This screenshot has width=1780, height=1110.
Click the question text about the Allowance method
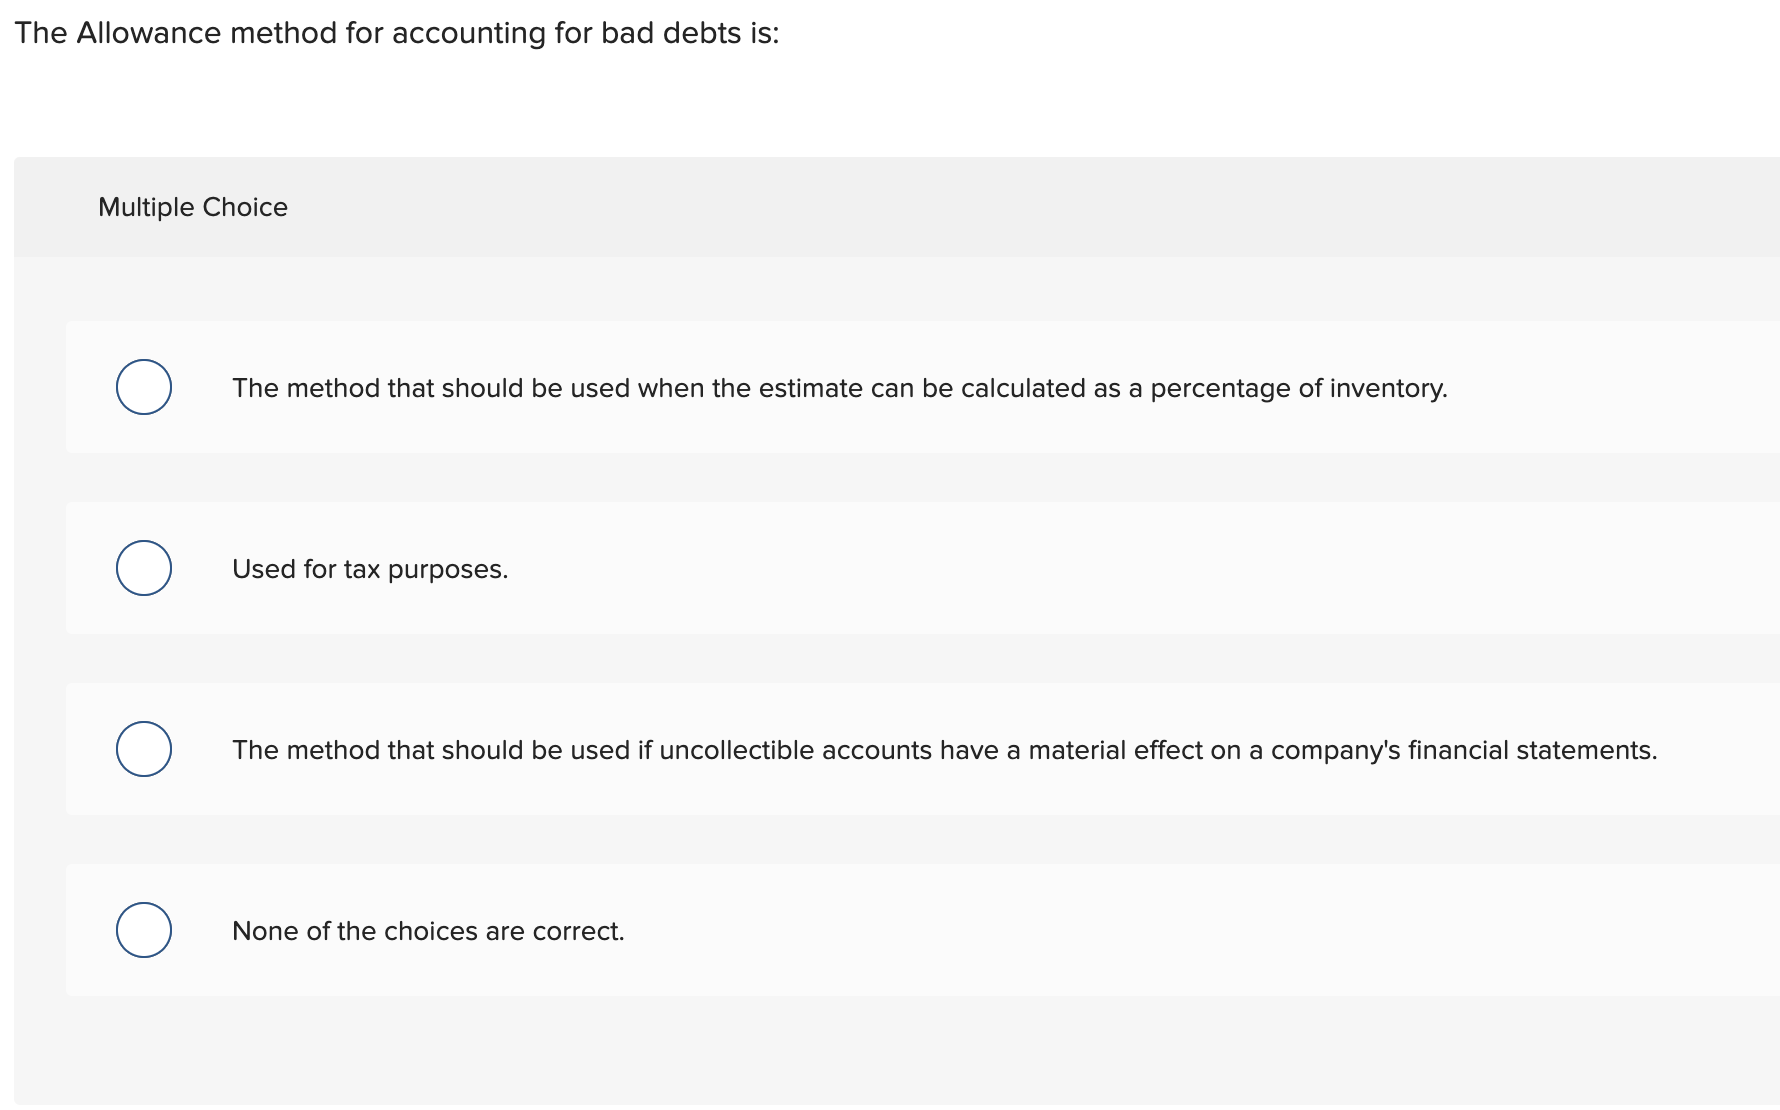[x=397, y=32]
